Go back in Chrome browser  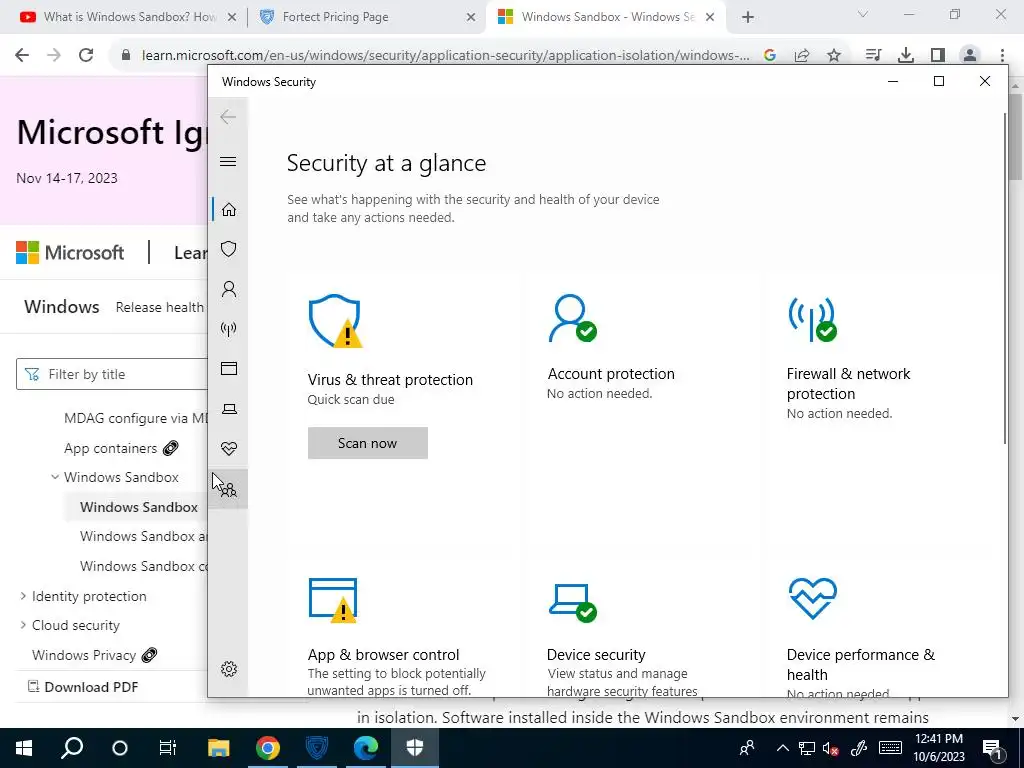pos(22,55)
